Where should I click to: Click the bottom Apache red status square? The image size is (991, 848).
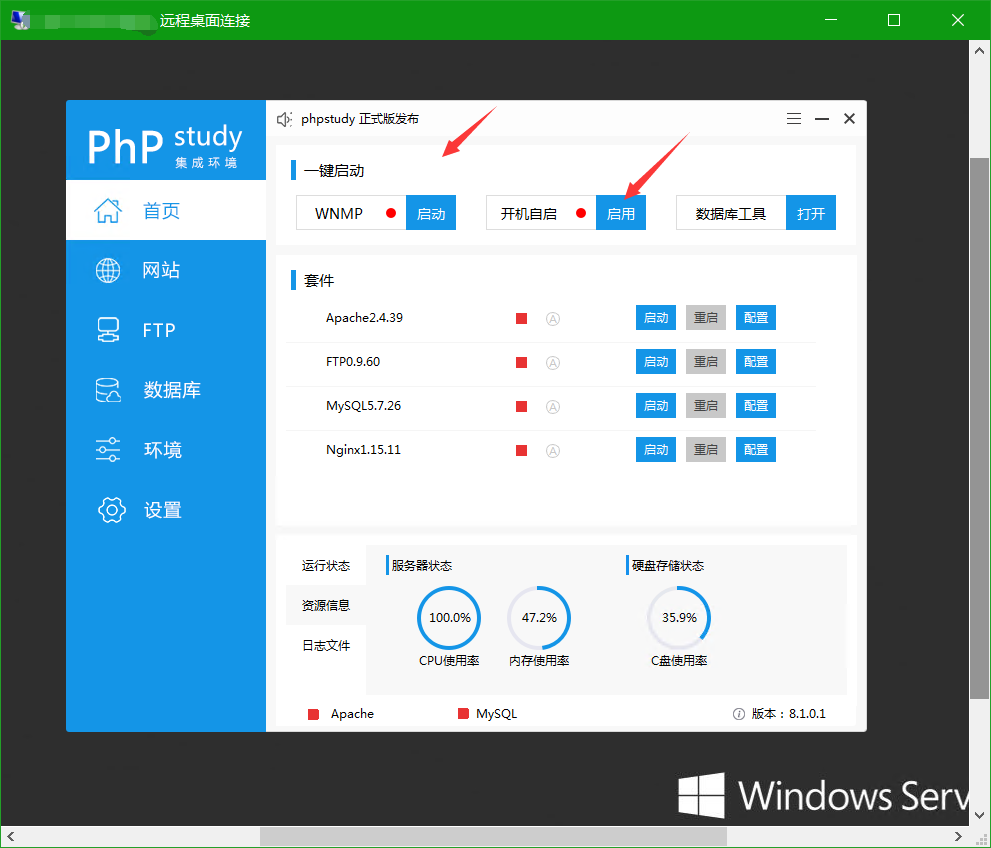pyautogui.click(x=313, y=714)
